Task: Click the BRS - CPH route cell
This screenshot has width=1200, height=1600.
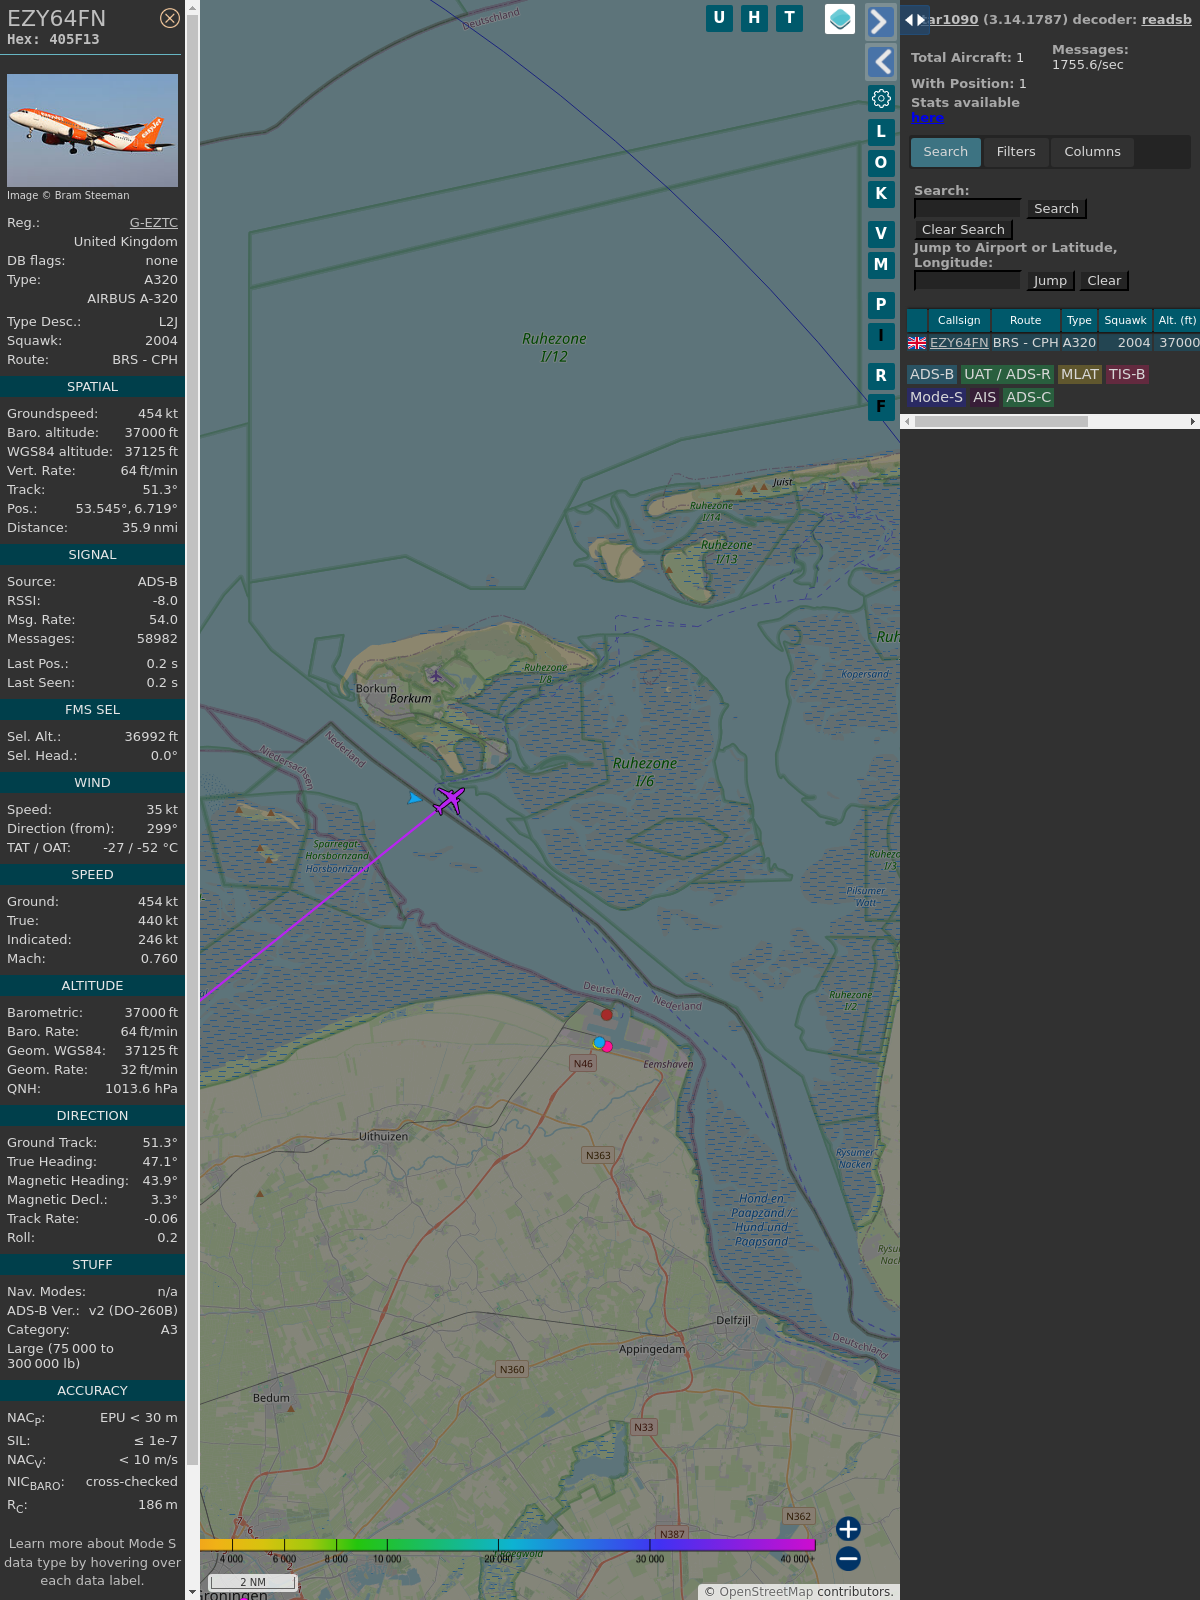Action: (x=1025, y=343)
